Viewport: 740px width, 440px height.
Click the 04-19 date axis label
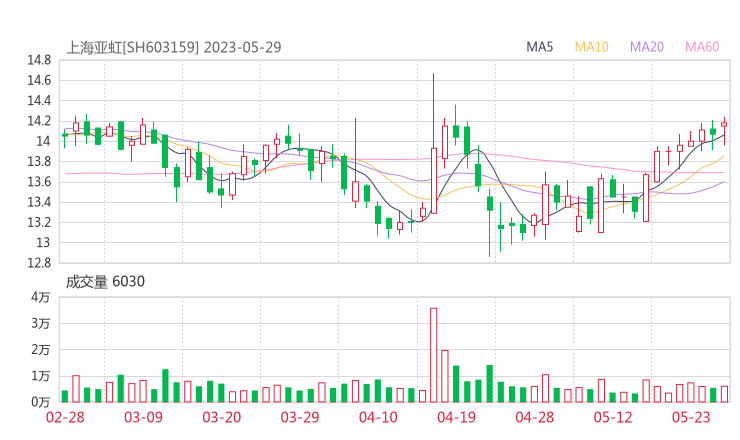click(456, 417)
